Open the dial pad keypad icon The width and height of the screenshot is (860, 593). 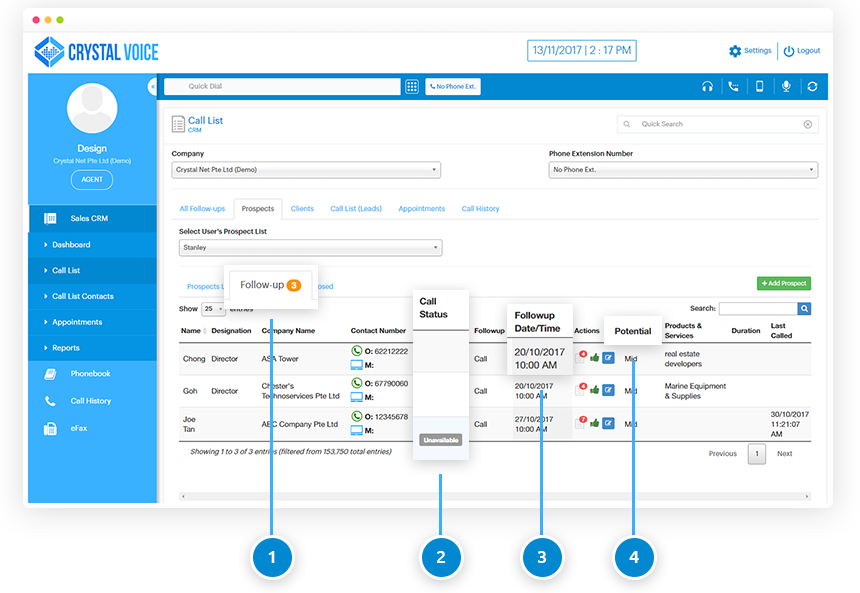pyautogui.click(x=412, y=87)
